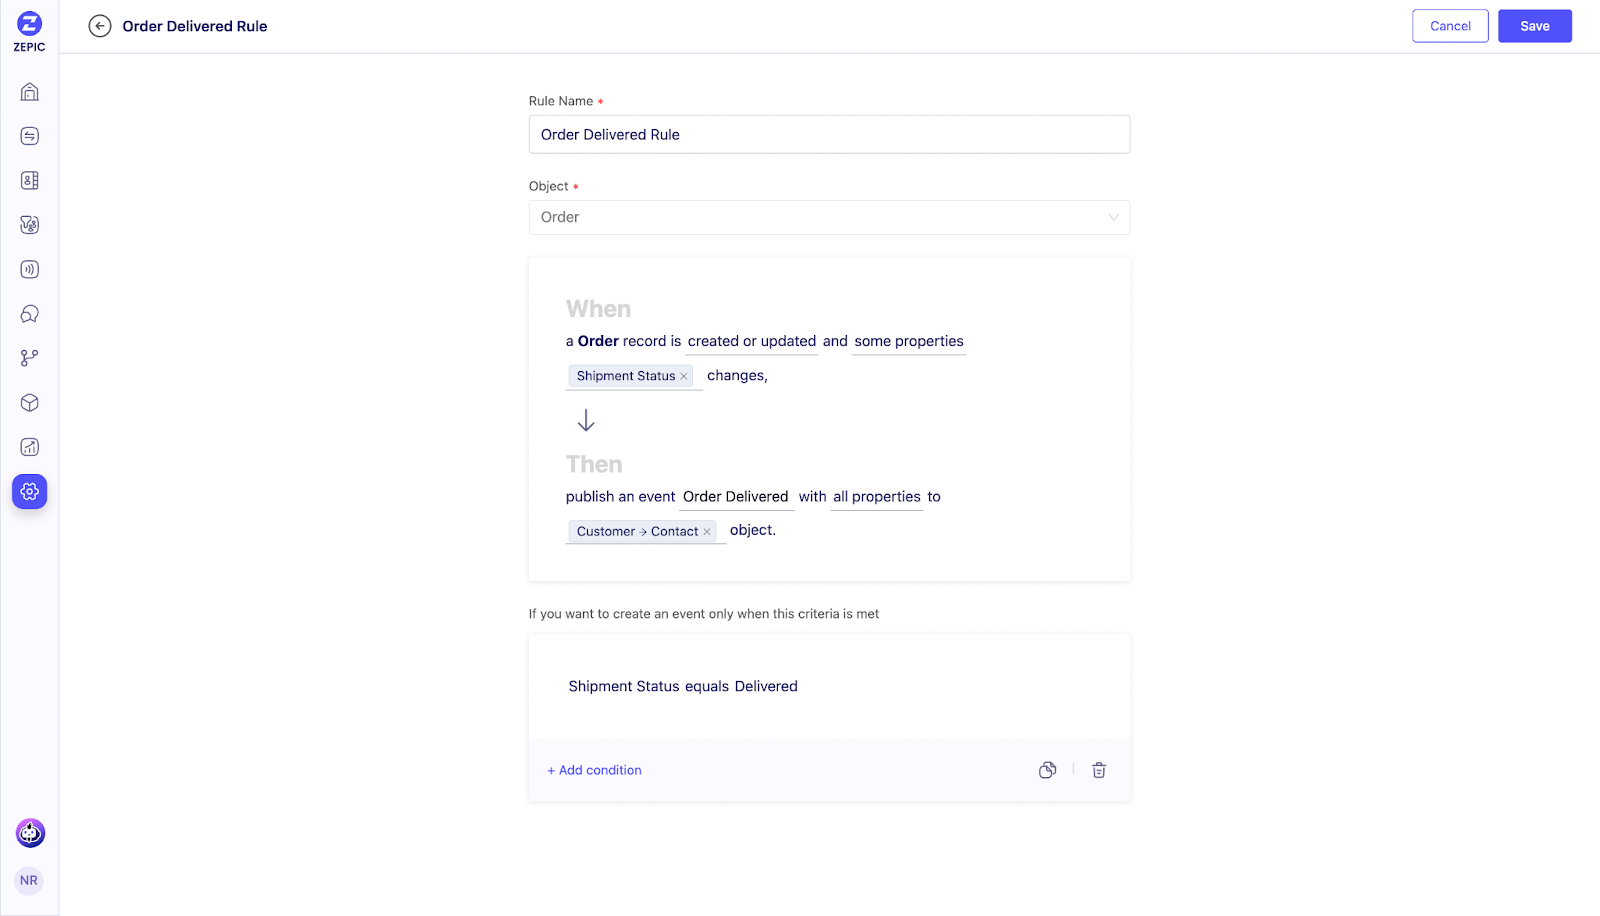The width and height of the screenshot is (1600, 916).
Task: Open the Settings gear in the sidebar
Action: pos(30,491)
